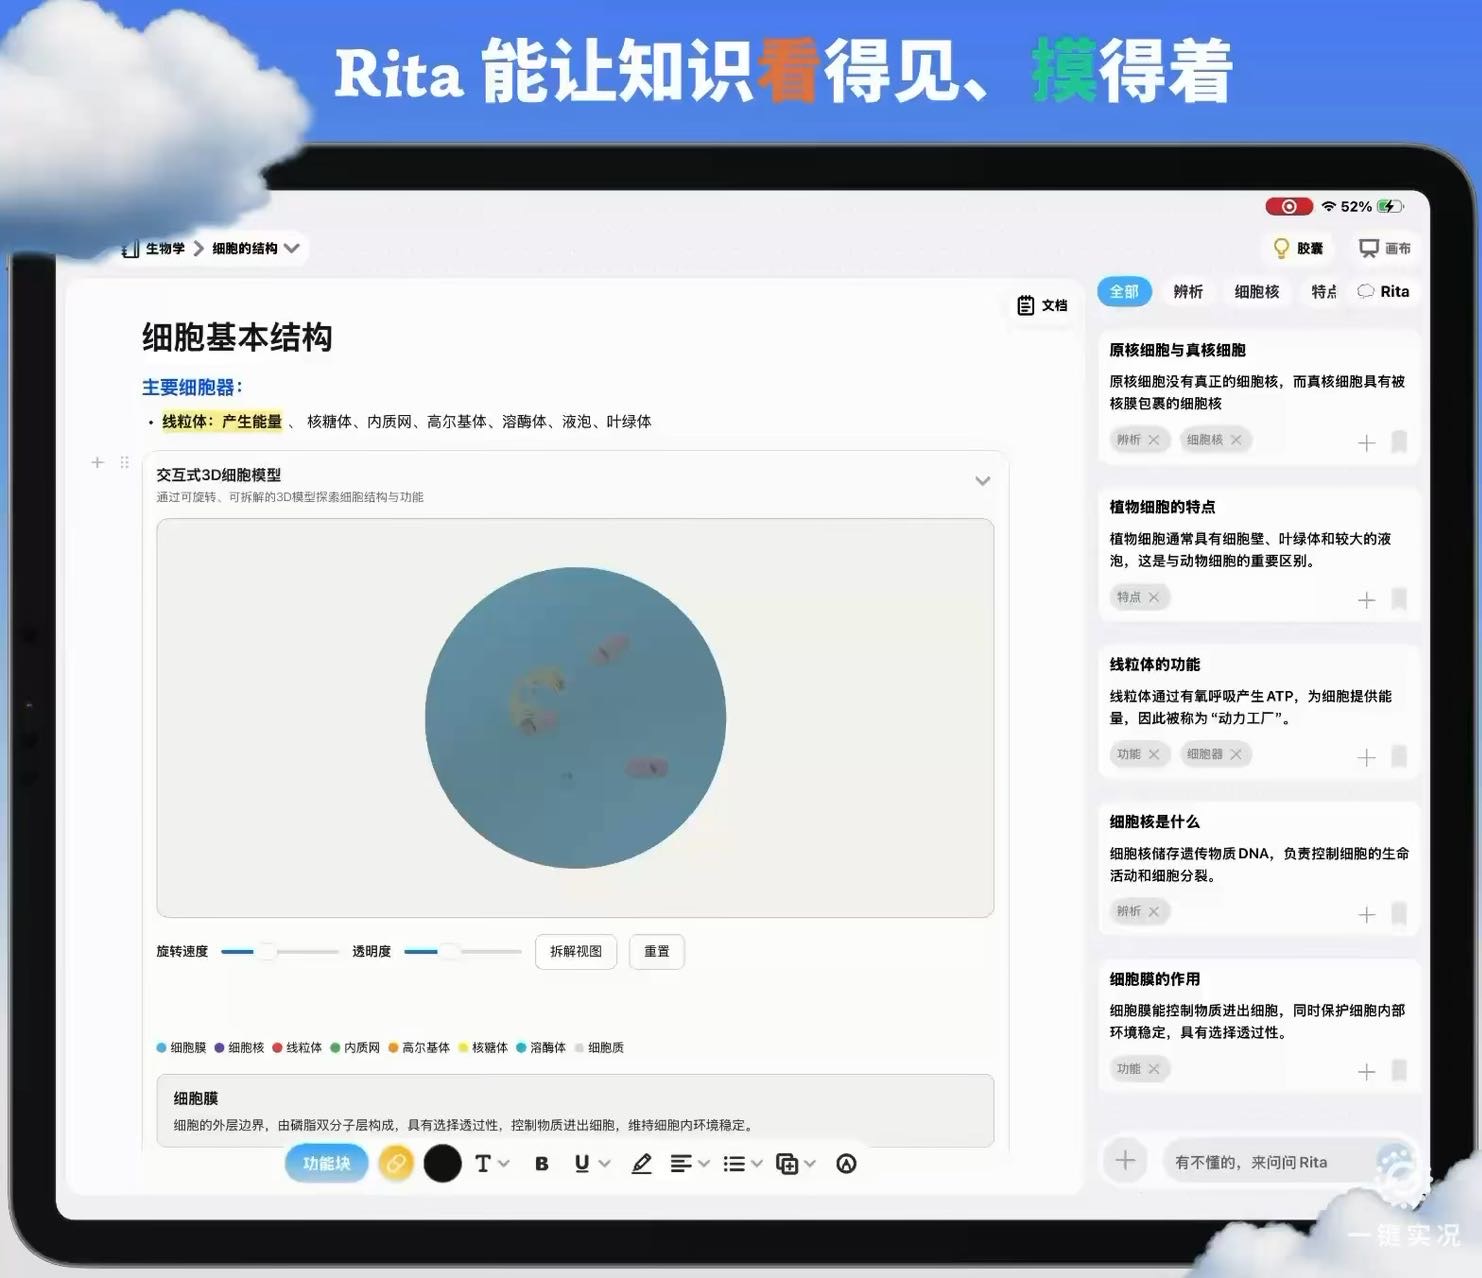Open the black color swatch

(442, 1163)
